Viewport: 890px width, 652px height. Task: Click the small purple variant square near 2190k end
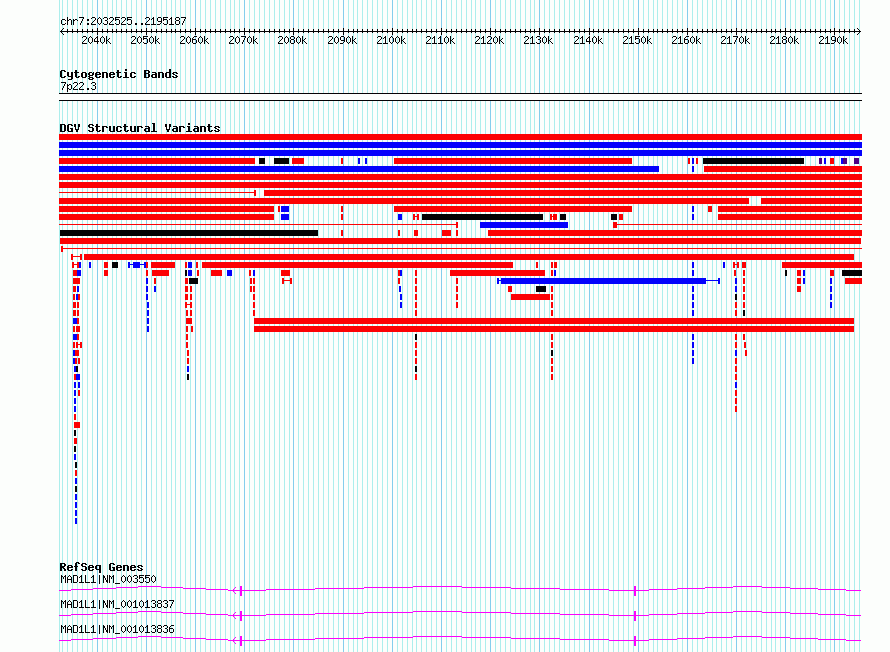click(857, 161)
